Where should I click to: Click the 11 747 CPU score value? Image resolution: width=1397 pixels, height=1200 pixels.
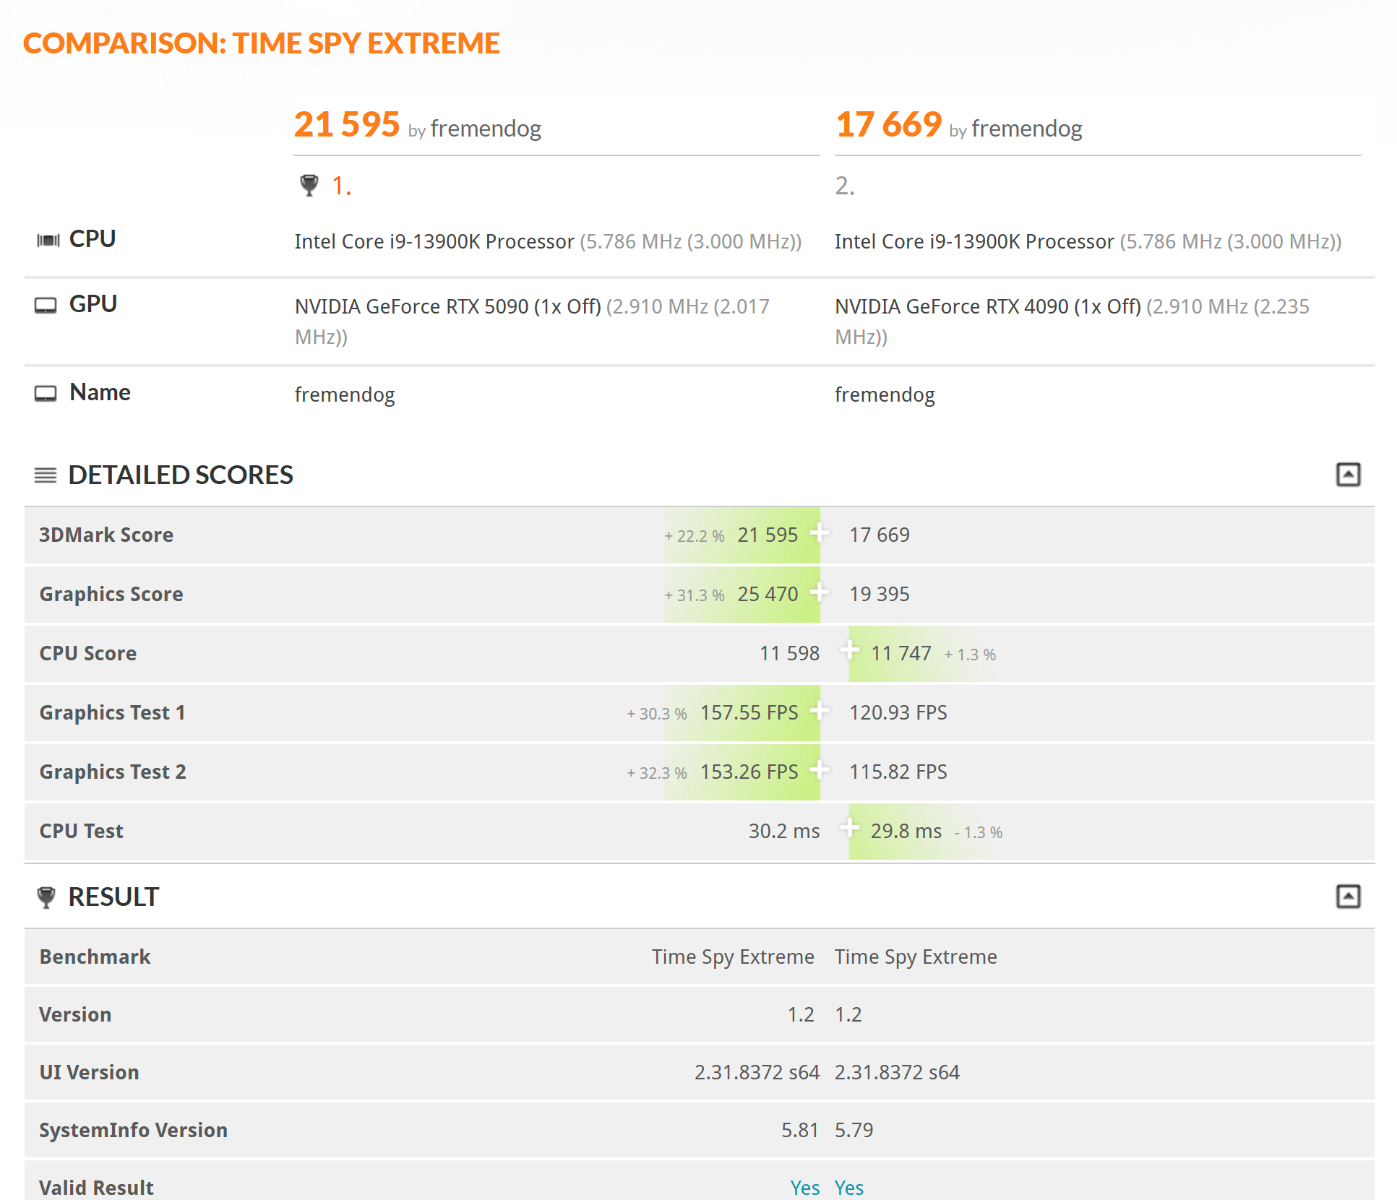(x=901, y=653)
